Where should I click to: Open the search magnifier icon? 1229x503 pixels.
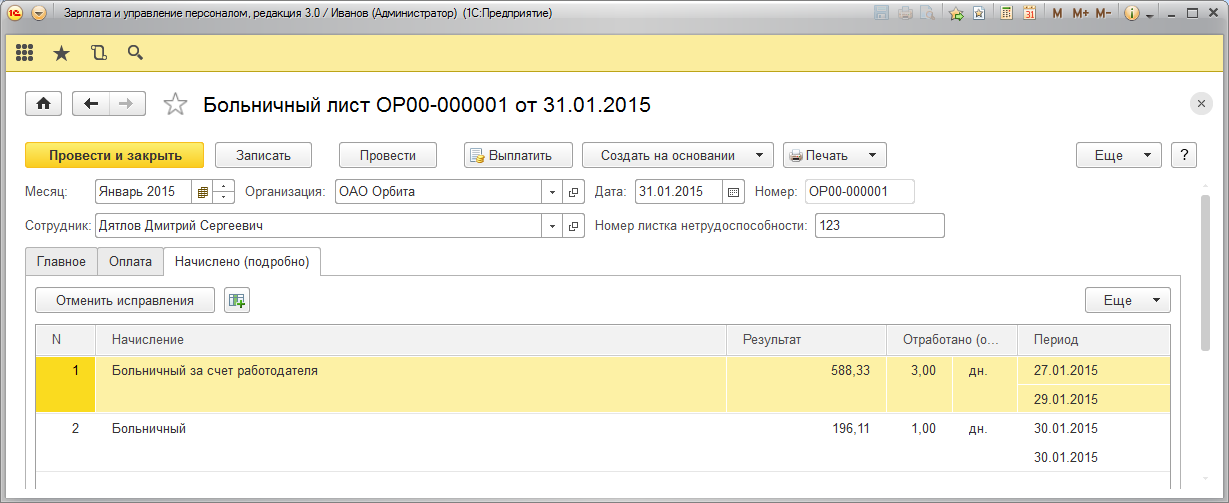[x=135, y=53]
